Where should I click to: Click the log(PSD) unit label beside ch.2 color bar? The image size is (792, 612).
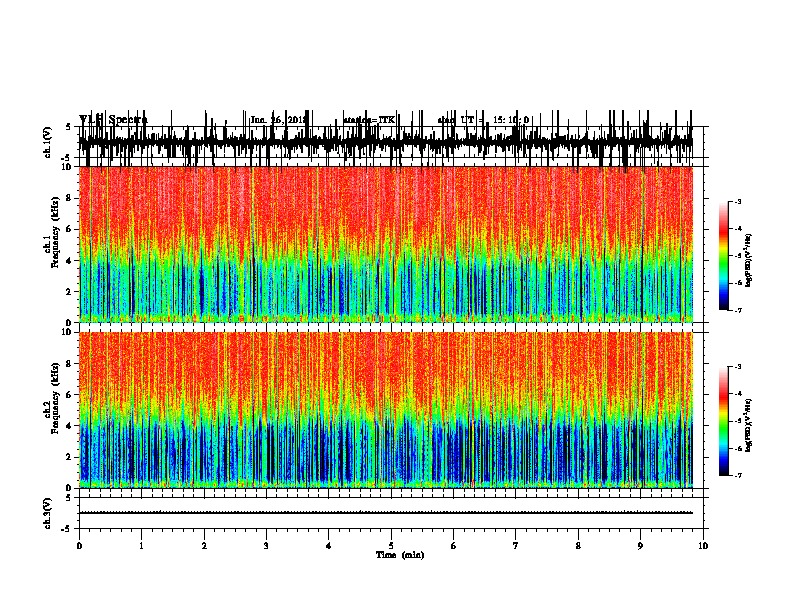tap(748, 425)
